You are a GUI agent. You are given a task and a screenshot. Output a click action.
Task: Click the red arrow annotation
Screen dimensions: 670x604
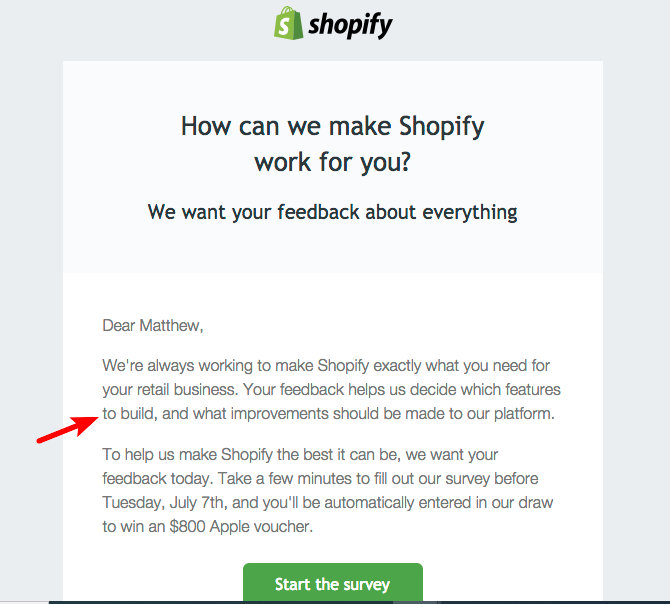coord(68,430)
